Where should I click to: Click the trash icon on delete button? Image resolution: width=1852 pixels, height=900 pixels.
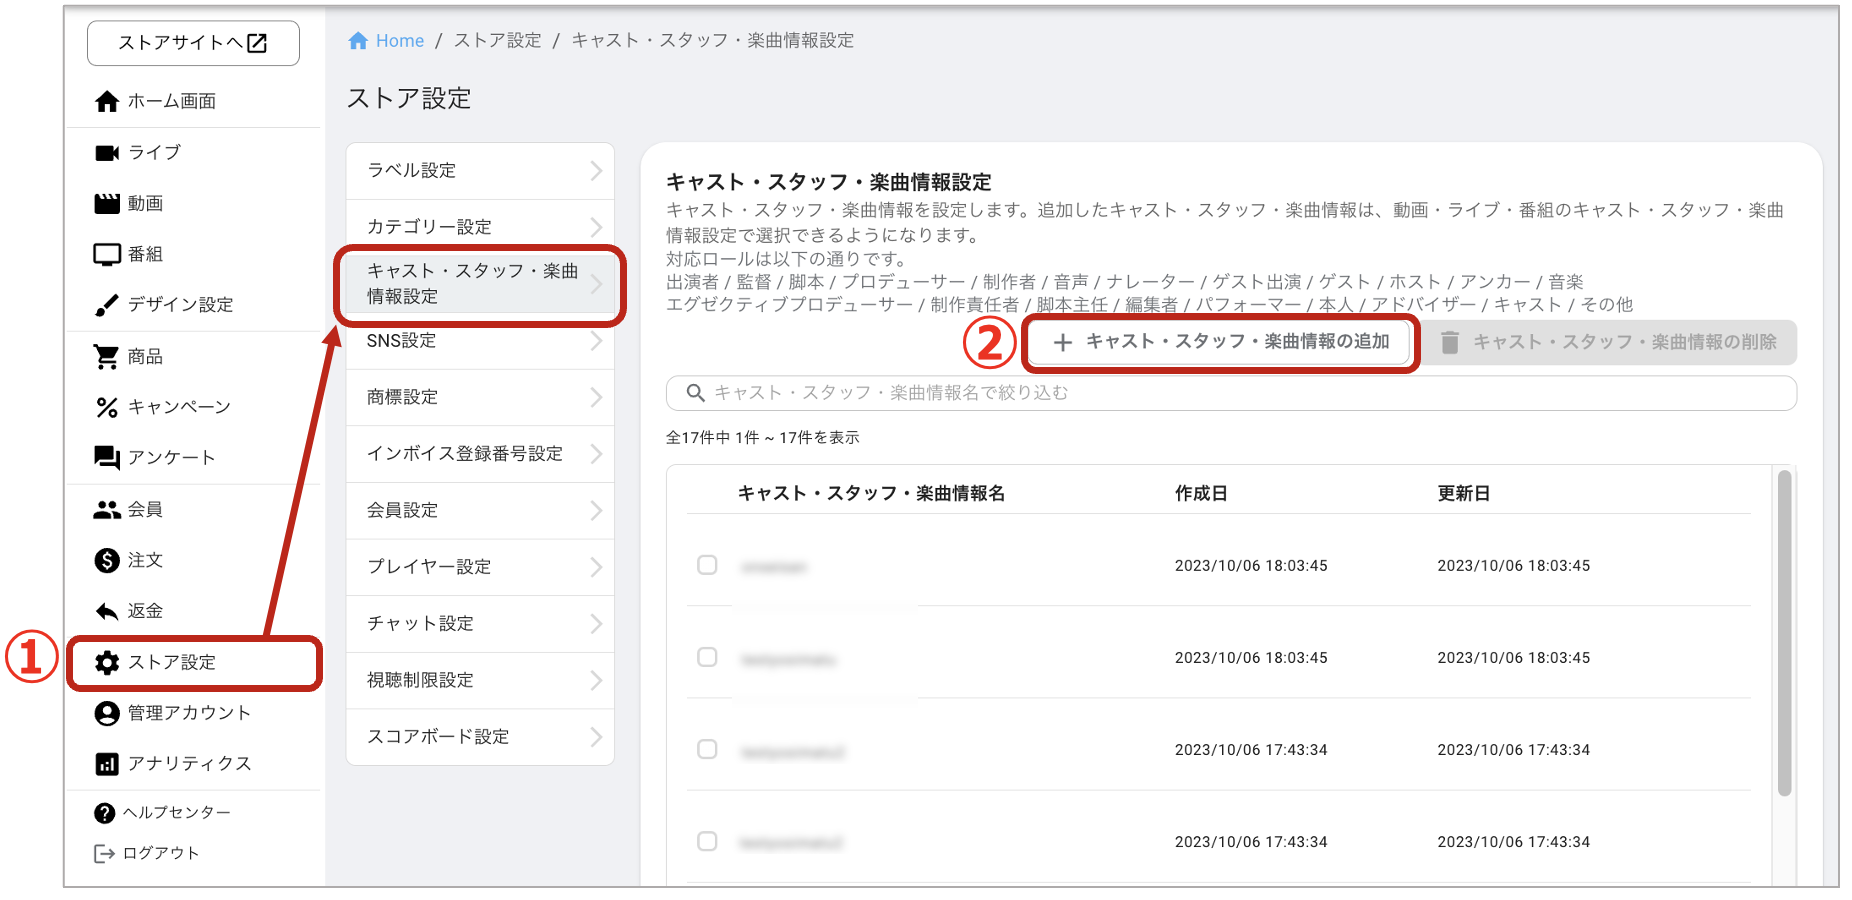click(1449, 342)
